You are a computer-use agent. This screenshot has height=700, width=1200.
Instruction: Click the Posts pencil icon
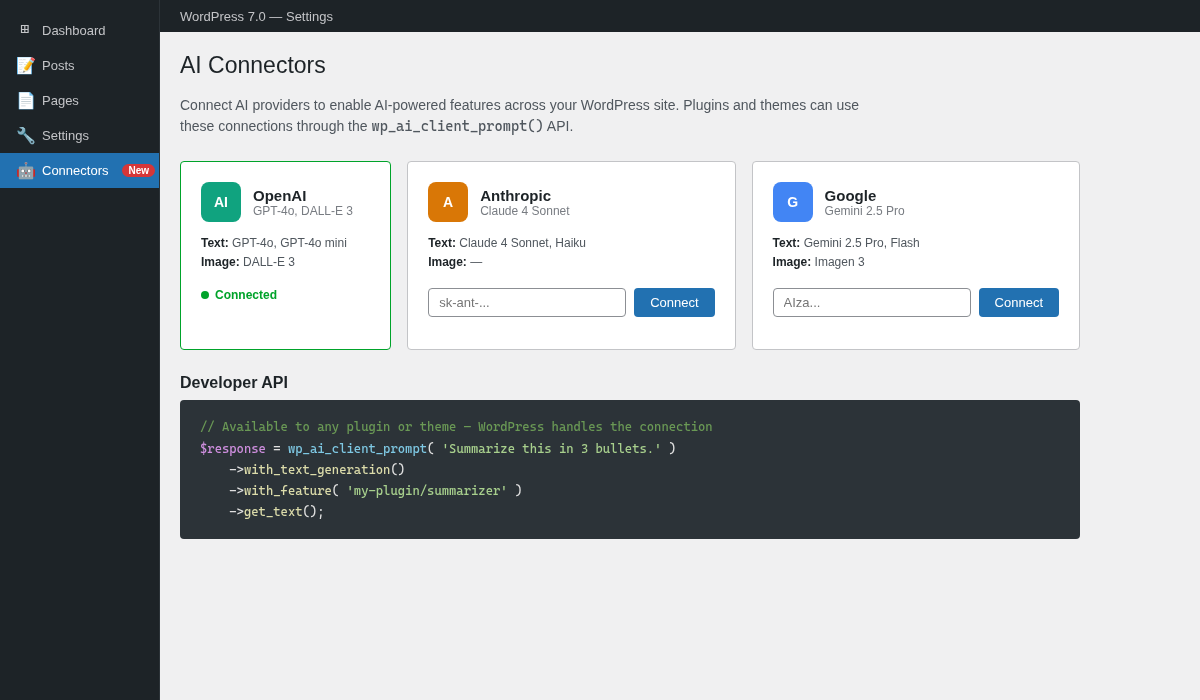point(25,65)
